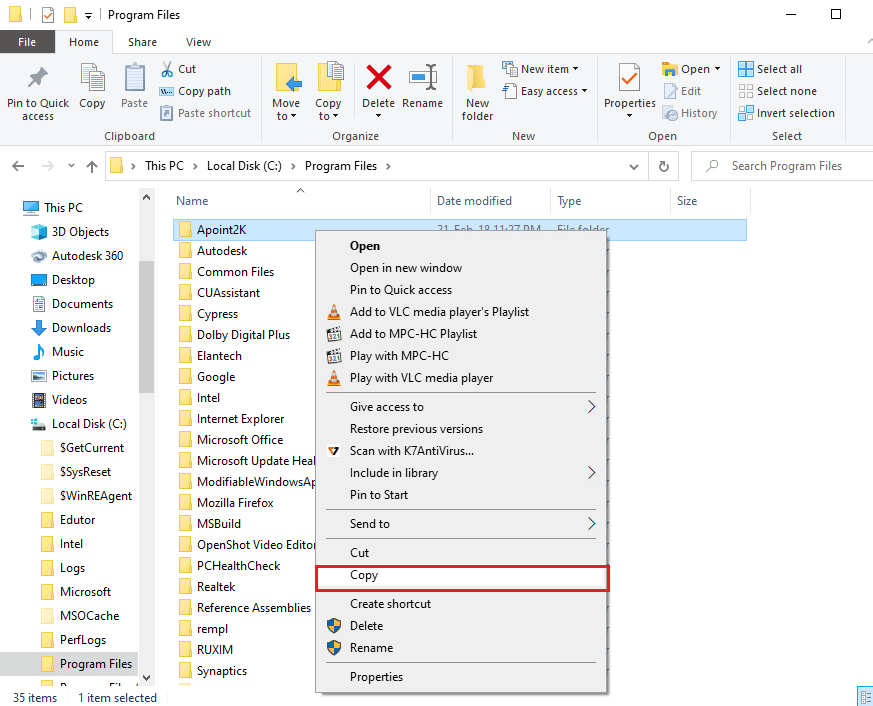Click the Rename icon in Organize group
This screenshot has height=706, width=873.
pyautogui.click(x=423, y=77)
